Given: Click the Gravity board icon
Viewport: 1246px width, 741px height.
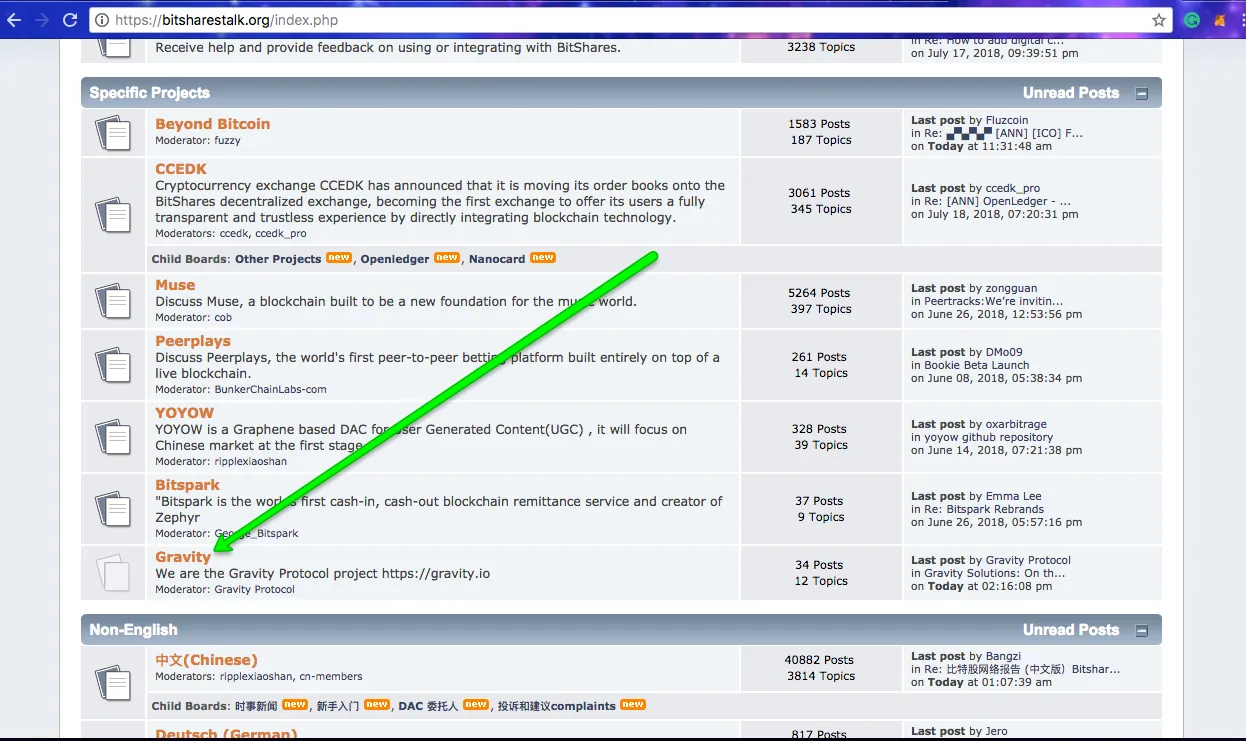Looking at the screenshot, I should 113,572.
